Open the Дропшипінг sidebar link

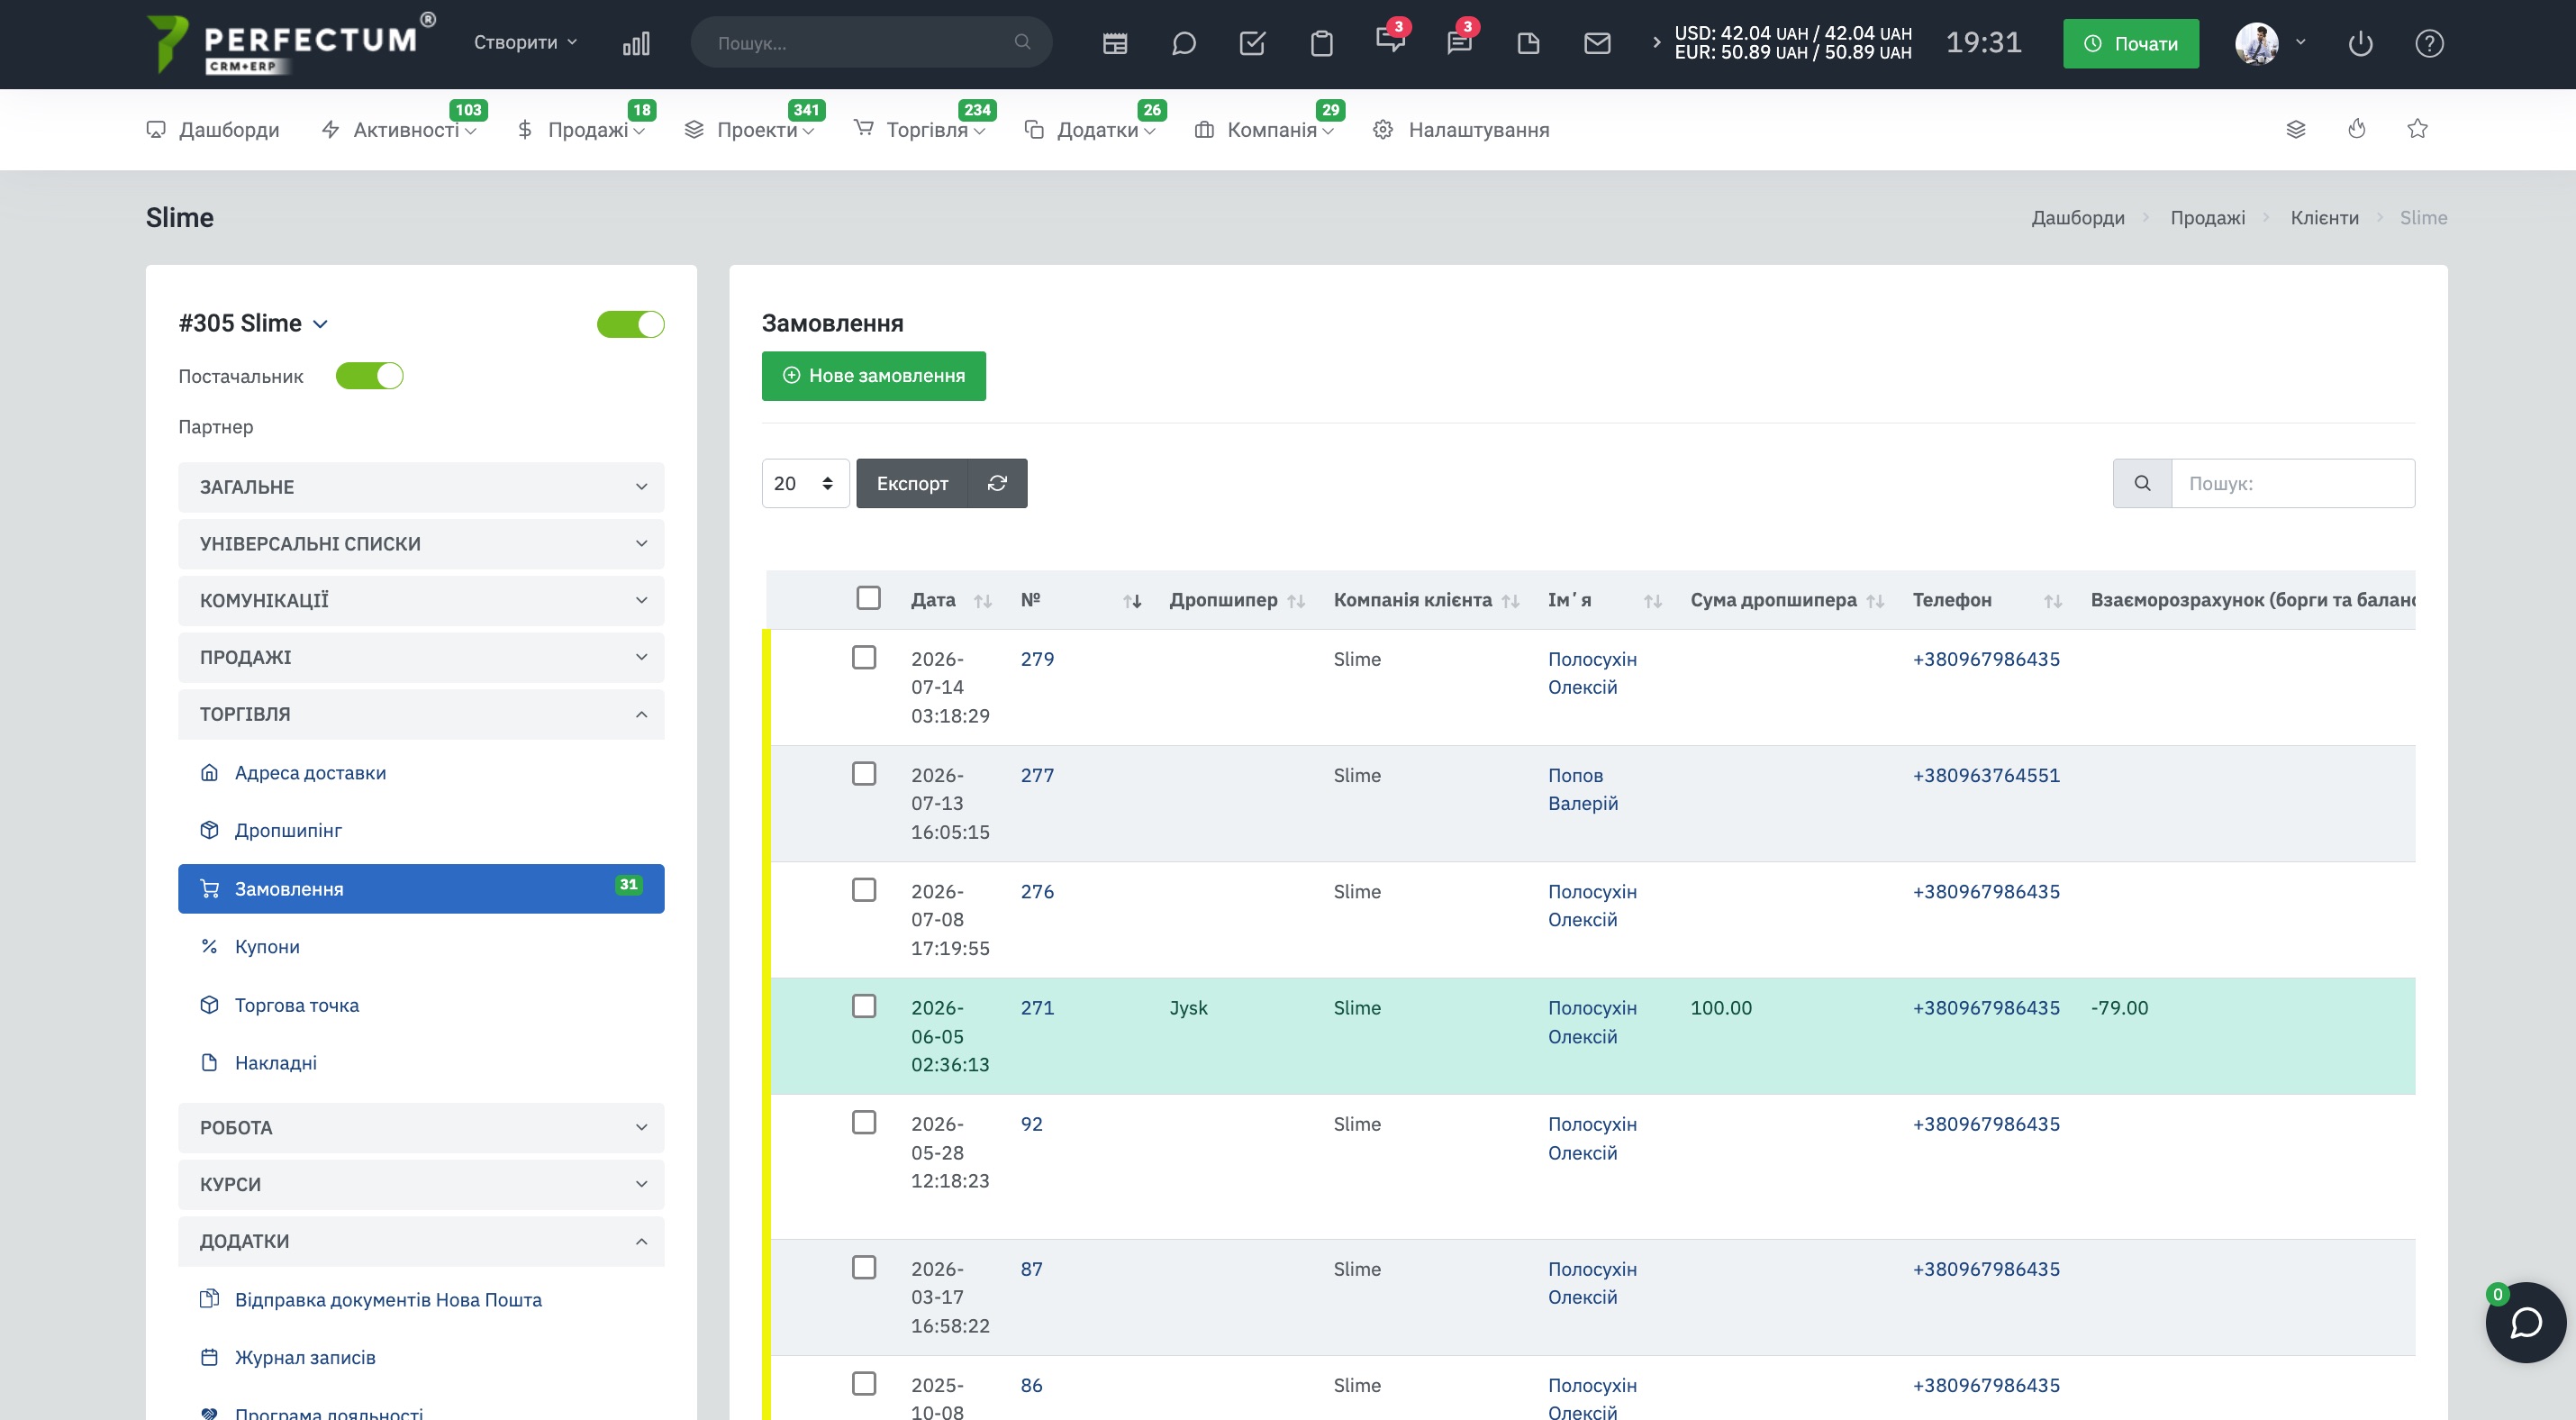[x=288, y=830]
